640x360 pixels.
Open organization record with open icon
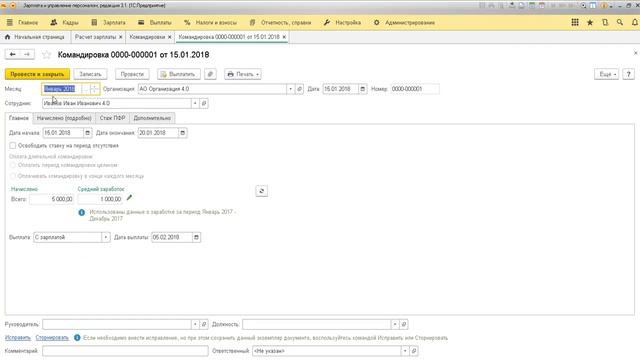(x=299, y=89)
